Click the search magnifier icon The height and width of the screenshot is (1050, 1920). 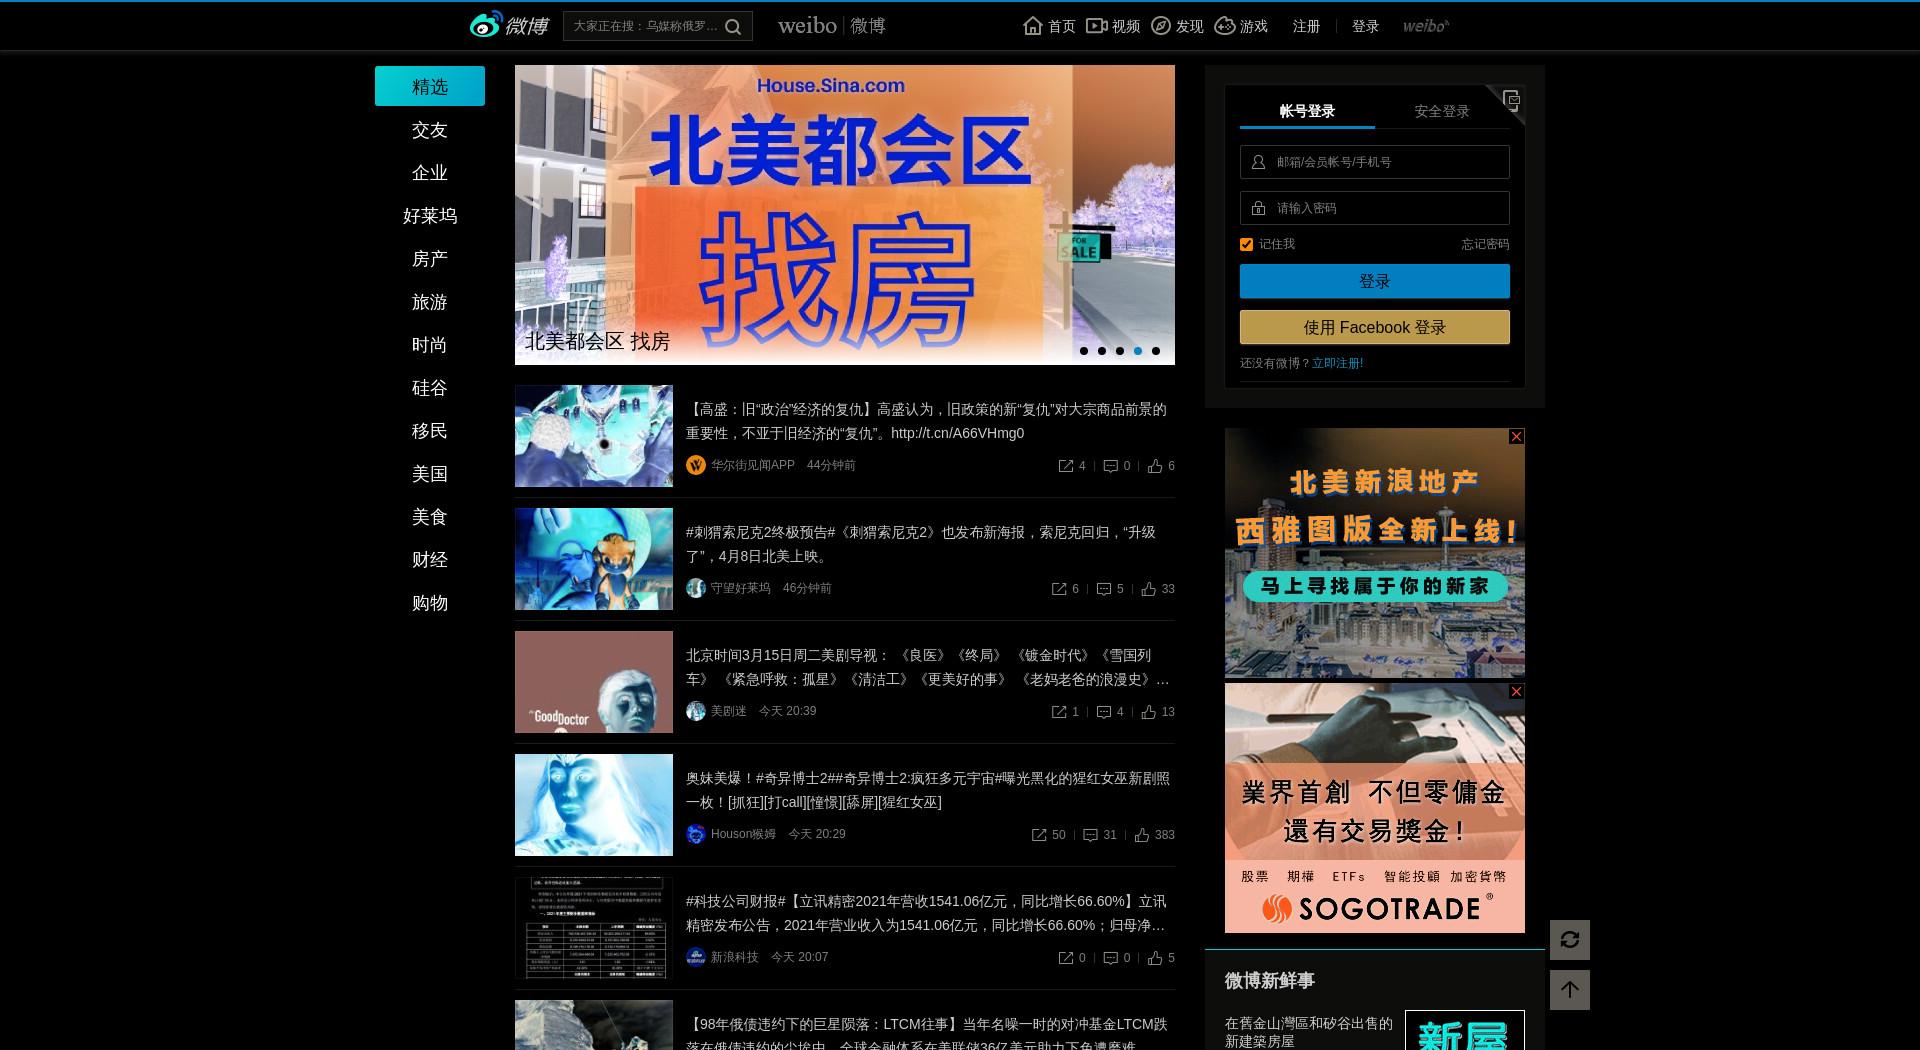click(x=733, y=27)
